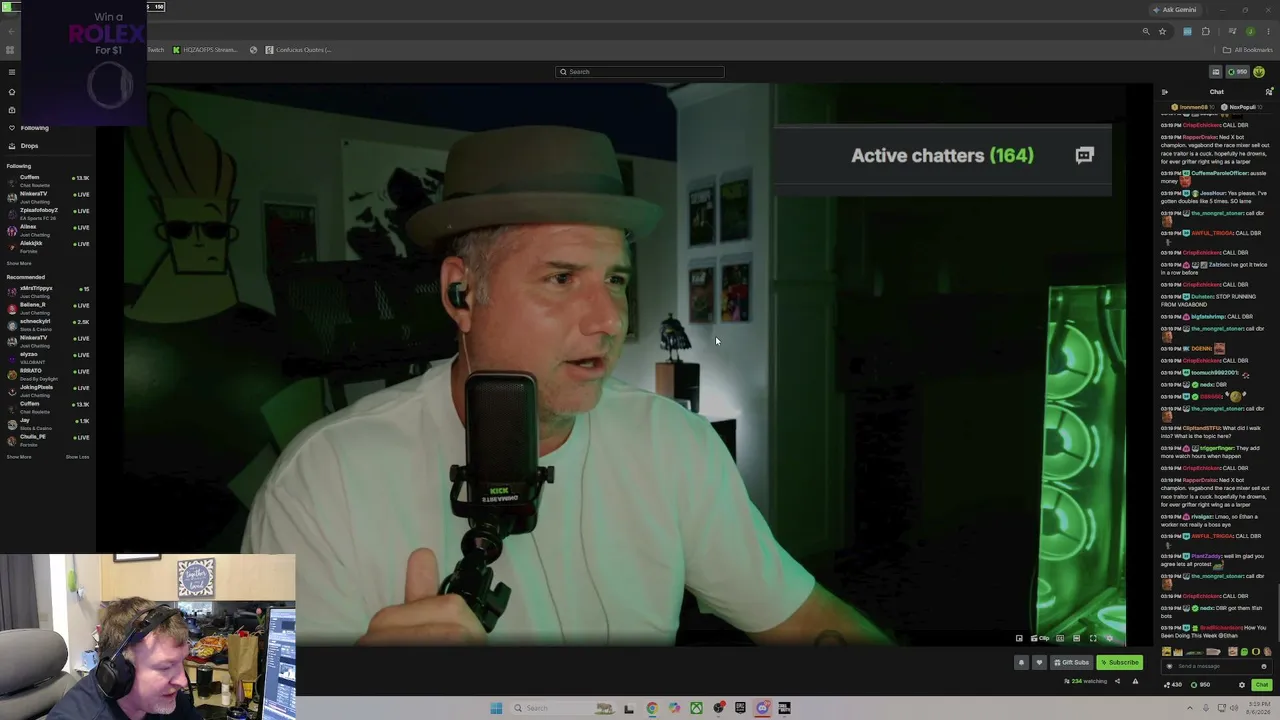Screen dimensions: 1280x720
Task: Toggle follow heart button
Action: point(1039,662)
